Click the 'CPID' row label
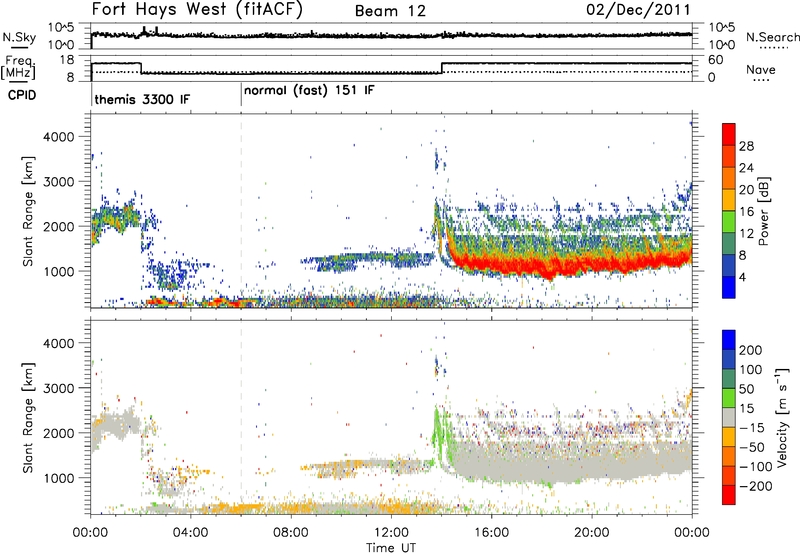 click(x=22, y=95)
